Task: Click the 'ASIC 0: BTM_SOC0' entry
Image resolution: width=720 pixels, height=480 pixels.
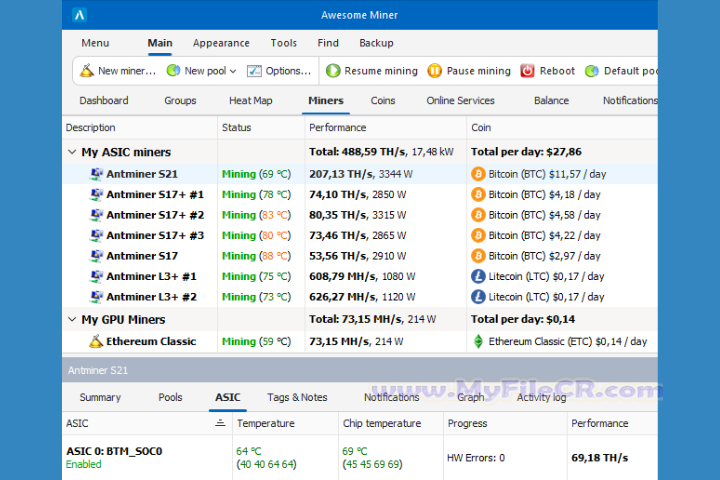Action: point(114,451)
